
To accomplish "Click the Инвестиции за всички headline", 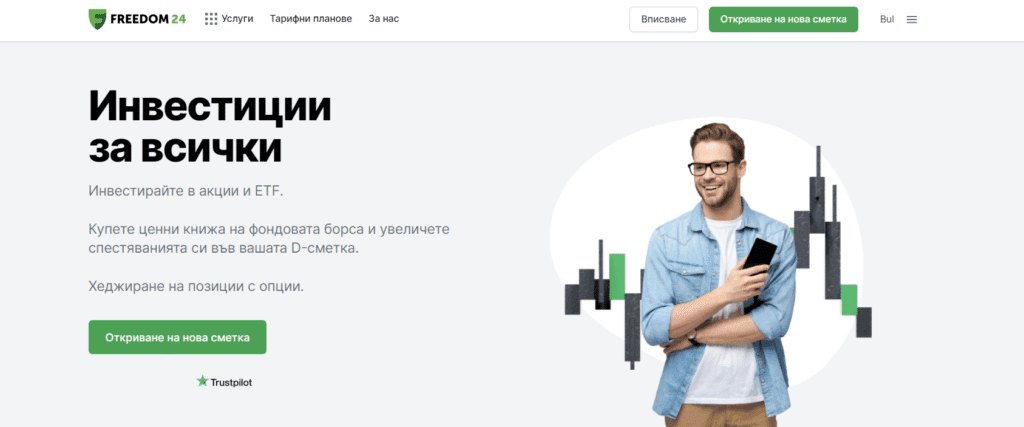I will click(210, 128).
